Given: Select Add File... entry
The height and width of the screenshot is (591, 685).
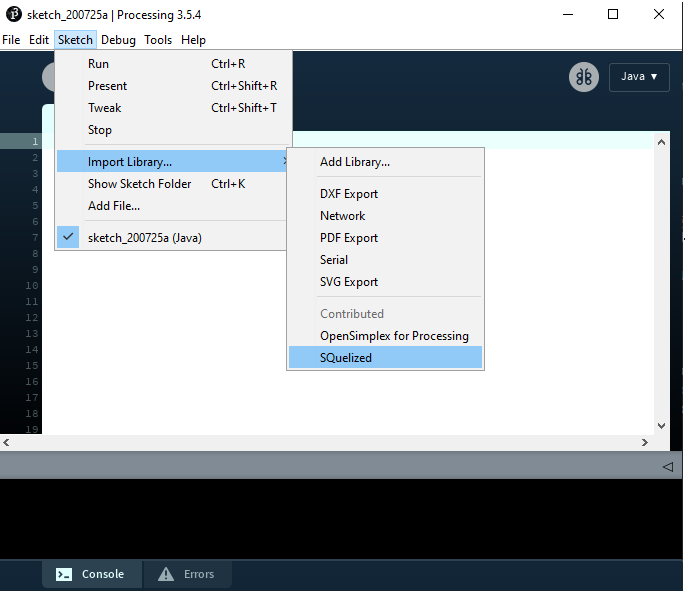Looking at the screenshot, I should click(172, 205).
